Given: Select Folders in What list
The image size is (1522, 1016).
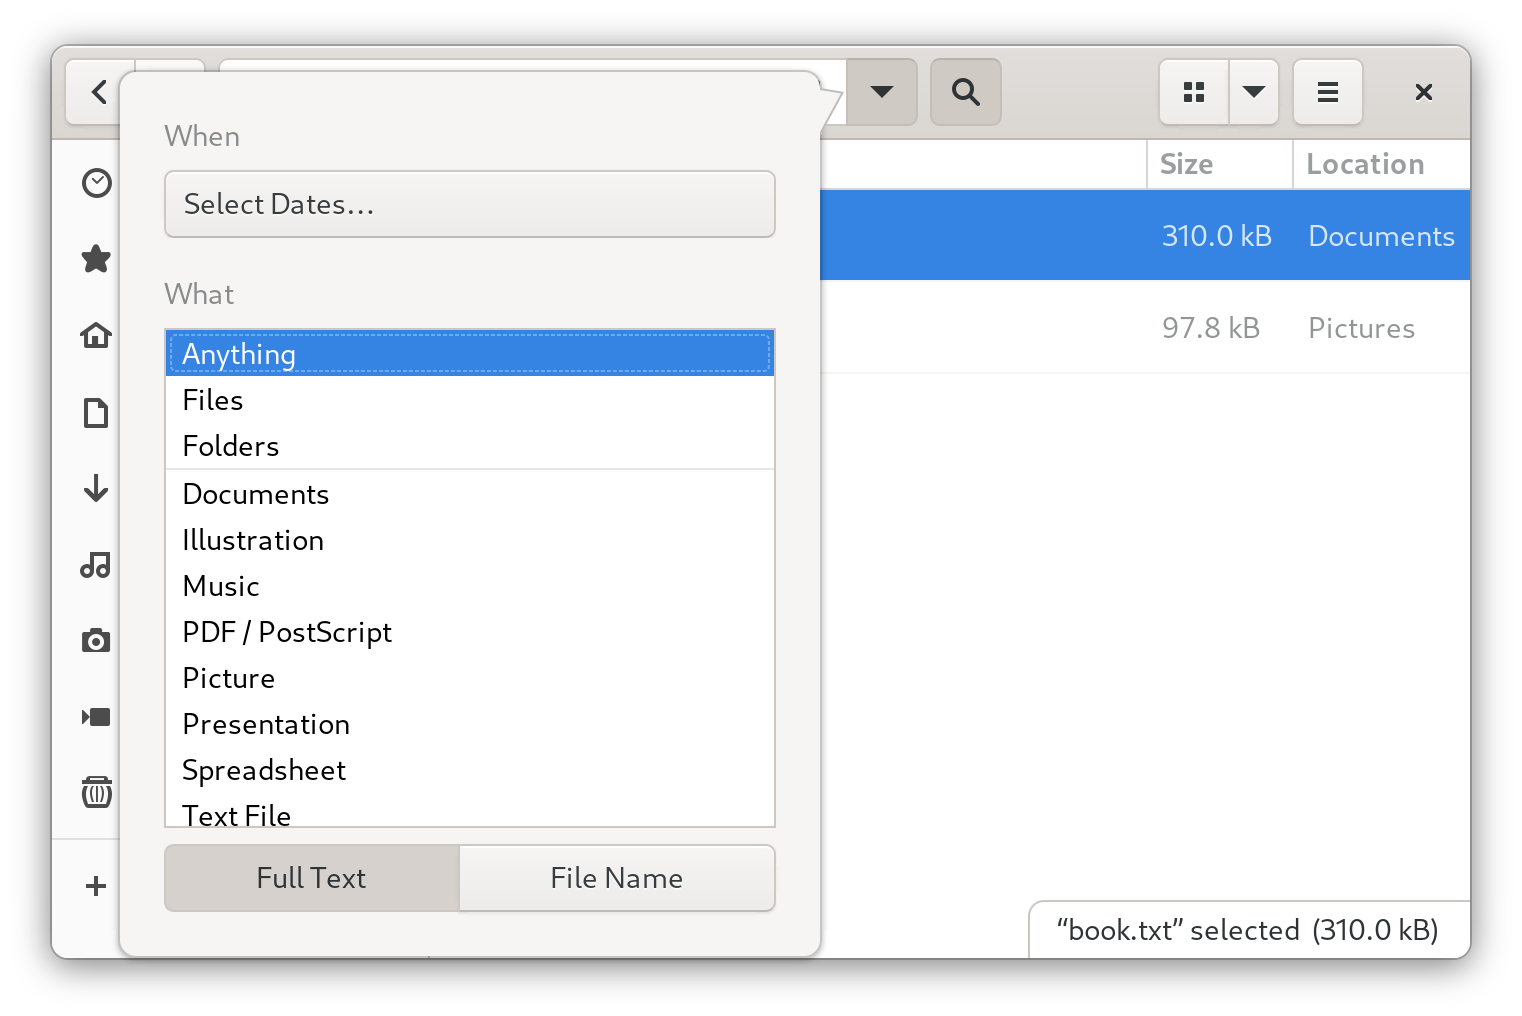Looking at the screenshot, I should point(231,446).
